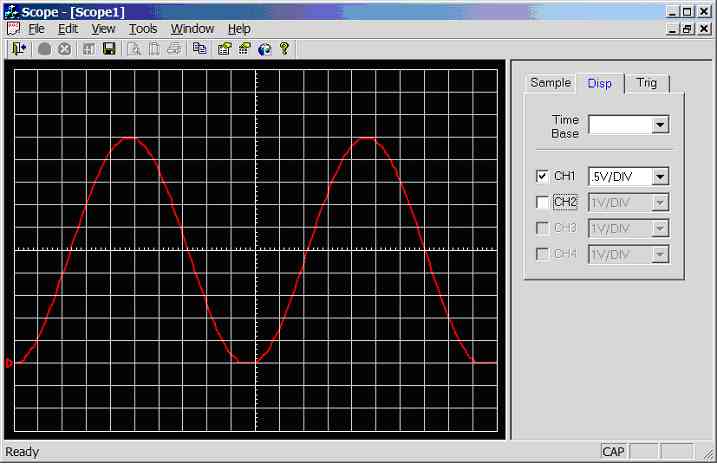Click the copy icon with overlapping pages

pyautogui.click(x=199, y=48)
